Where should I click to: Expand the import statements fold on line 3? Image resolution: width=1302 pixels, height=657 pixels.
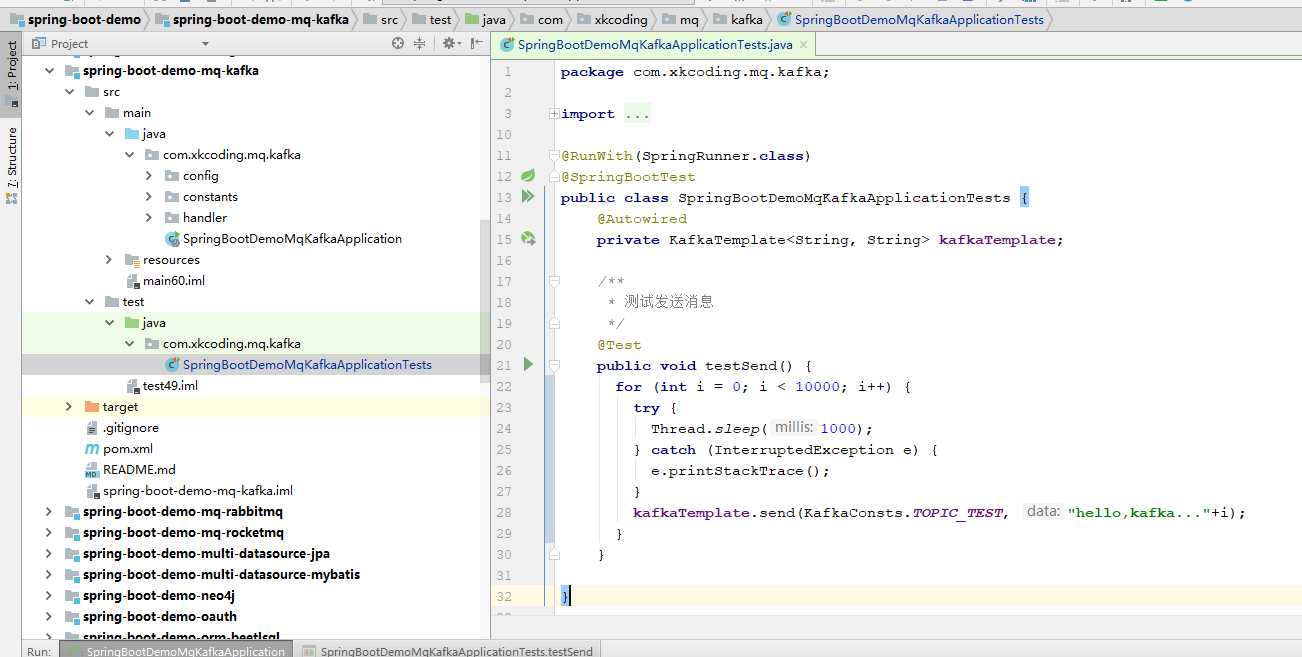point(553,114)
